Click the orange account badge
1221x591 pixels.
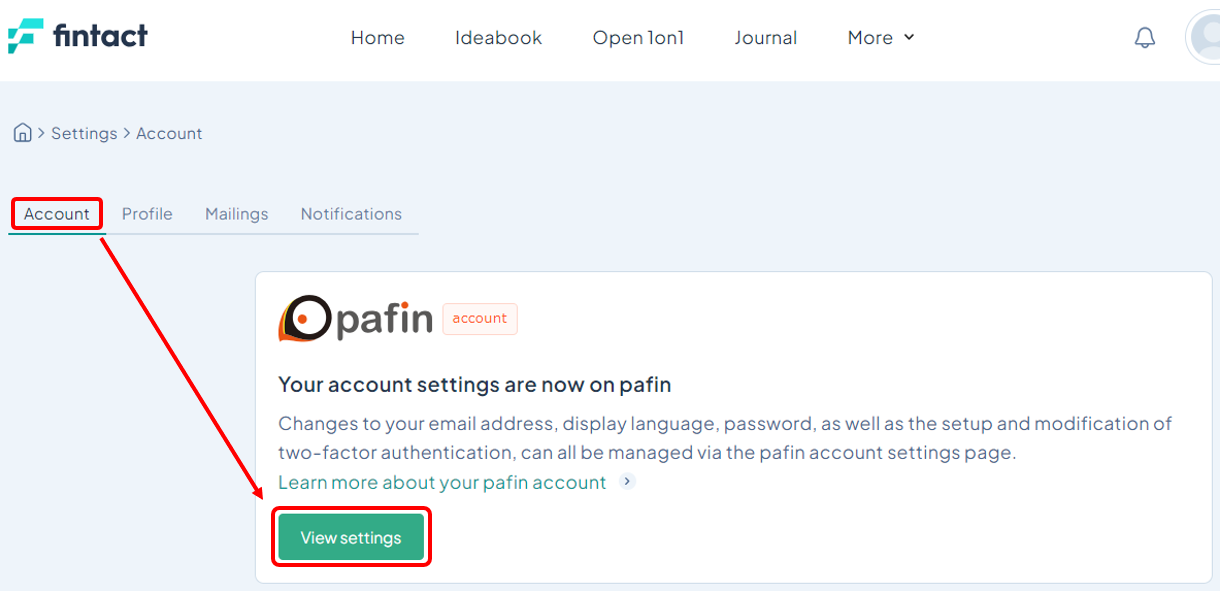pyautogui.click(x=480, y=319)
